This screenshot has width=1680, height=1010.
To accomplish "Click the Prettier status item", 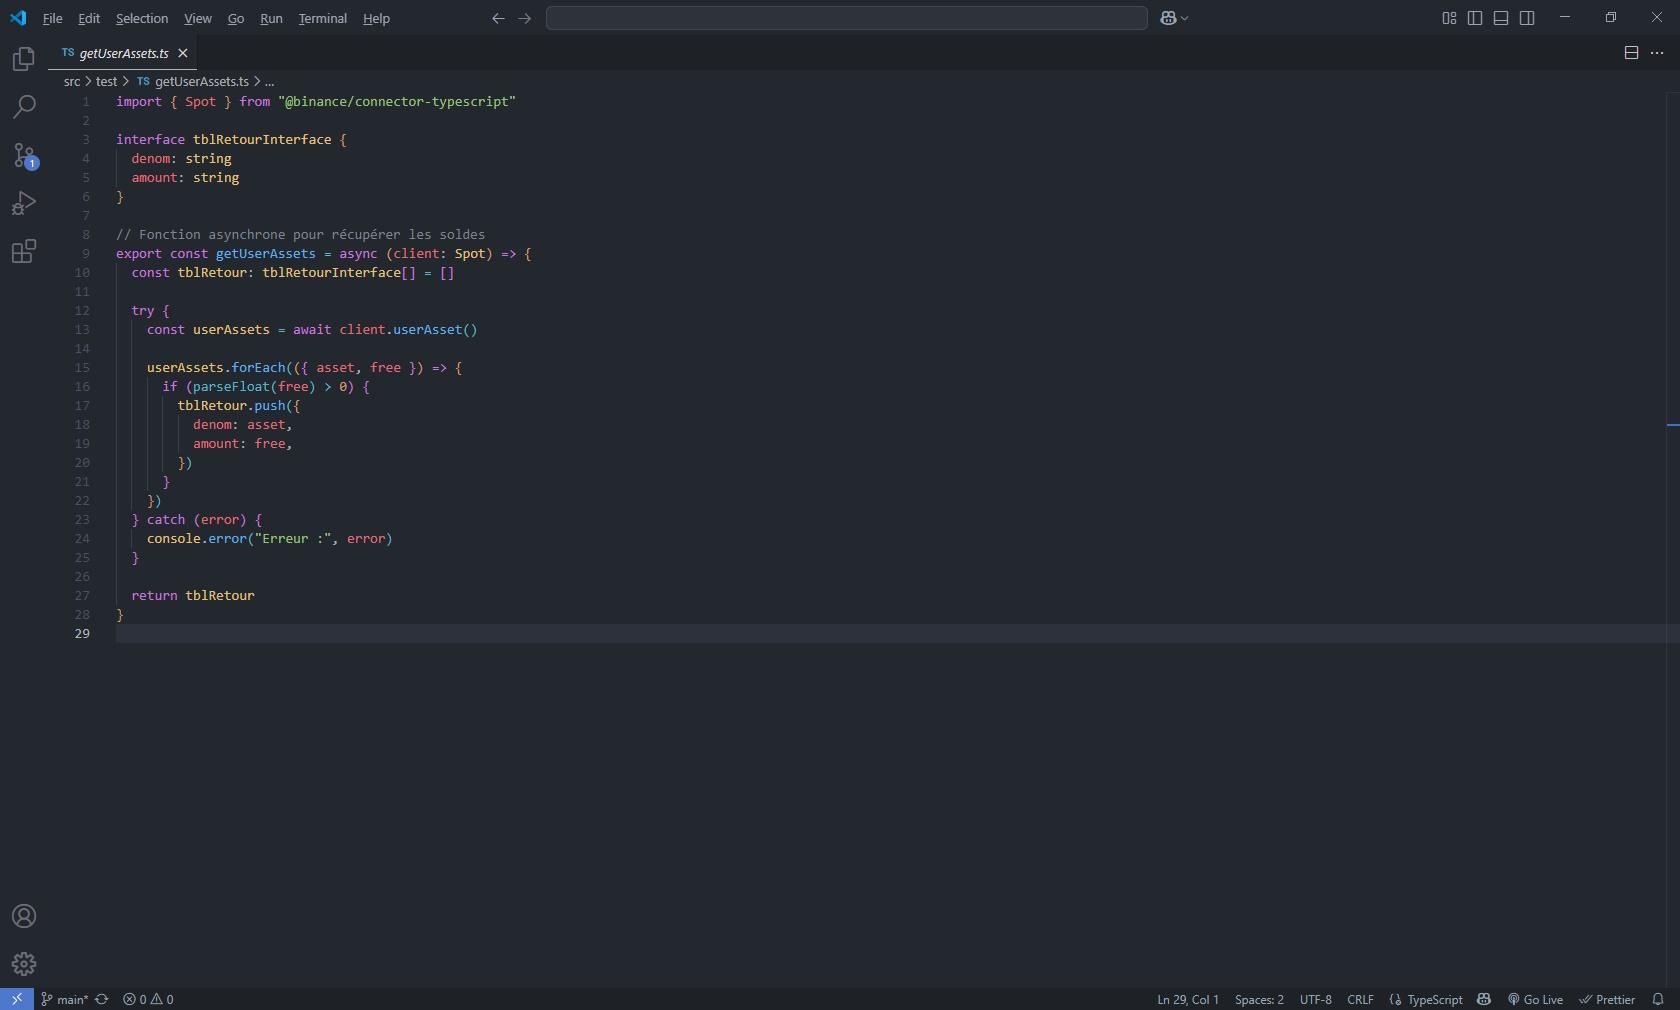I will click(1607, 999).
